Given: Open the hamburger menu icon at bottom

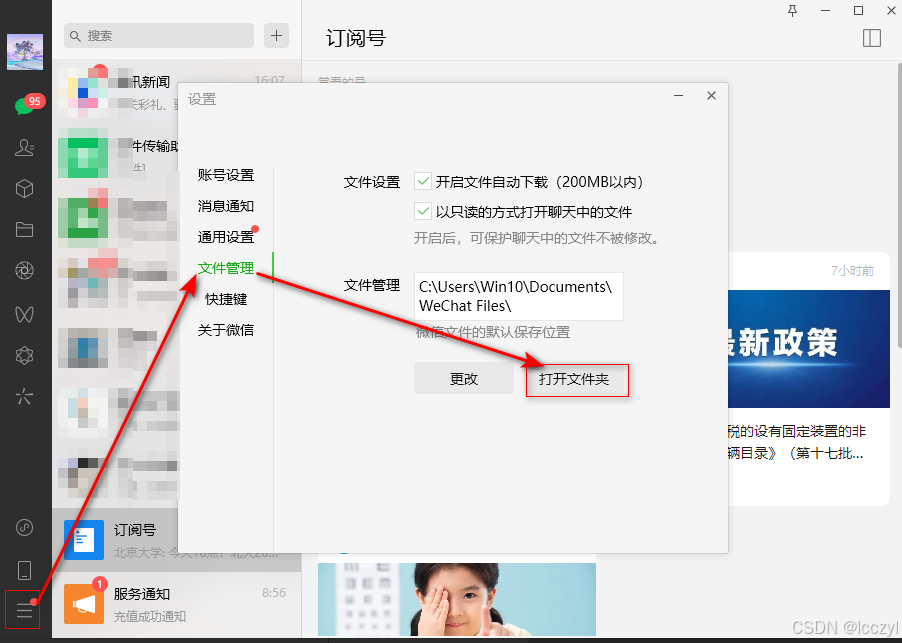Looking at the screenshot, I should click(x=24, y=610).
